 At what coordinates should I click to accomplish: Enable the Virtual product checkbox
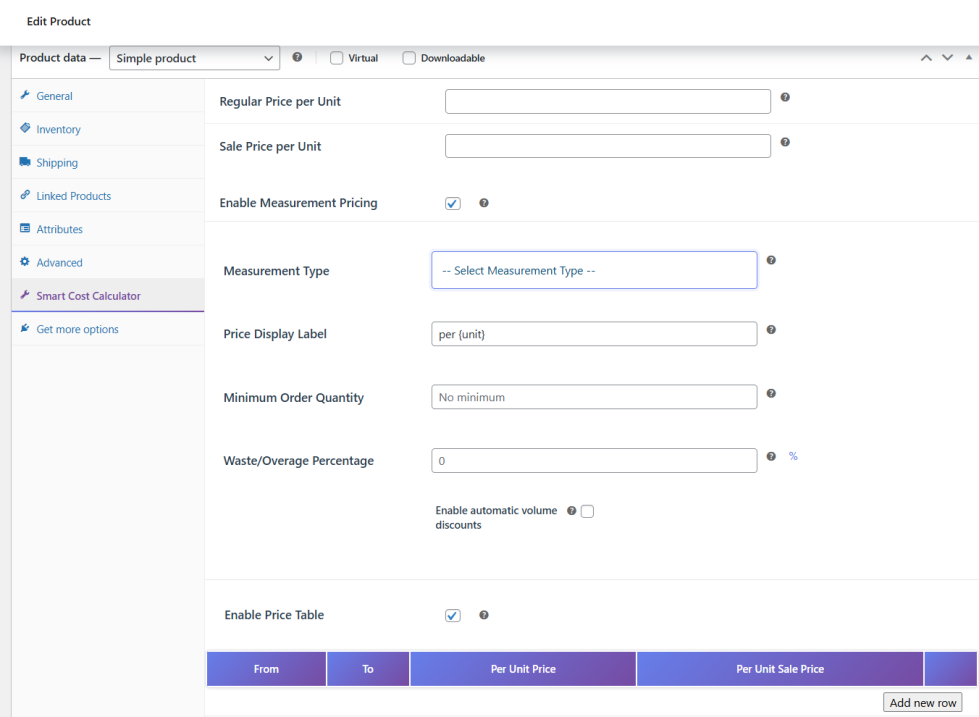tap(336, 58)
